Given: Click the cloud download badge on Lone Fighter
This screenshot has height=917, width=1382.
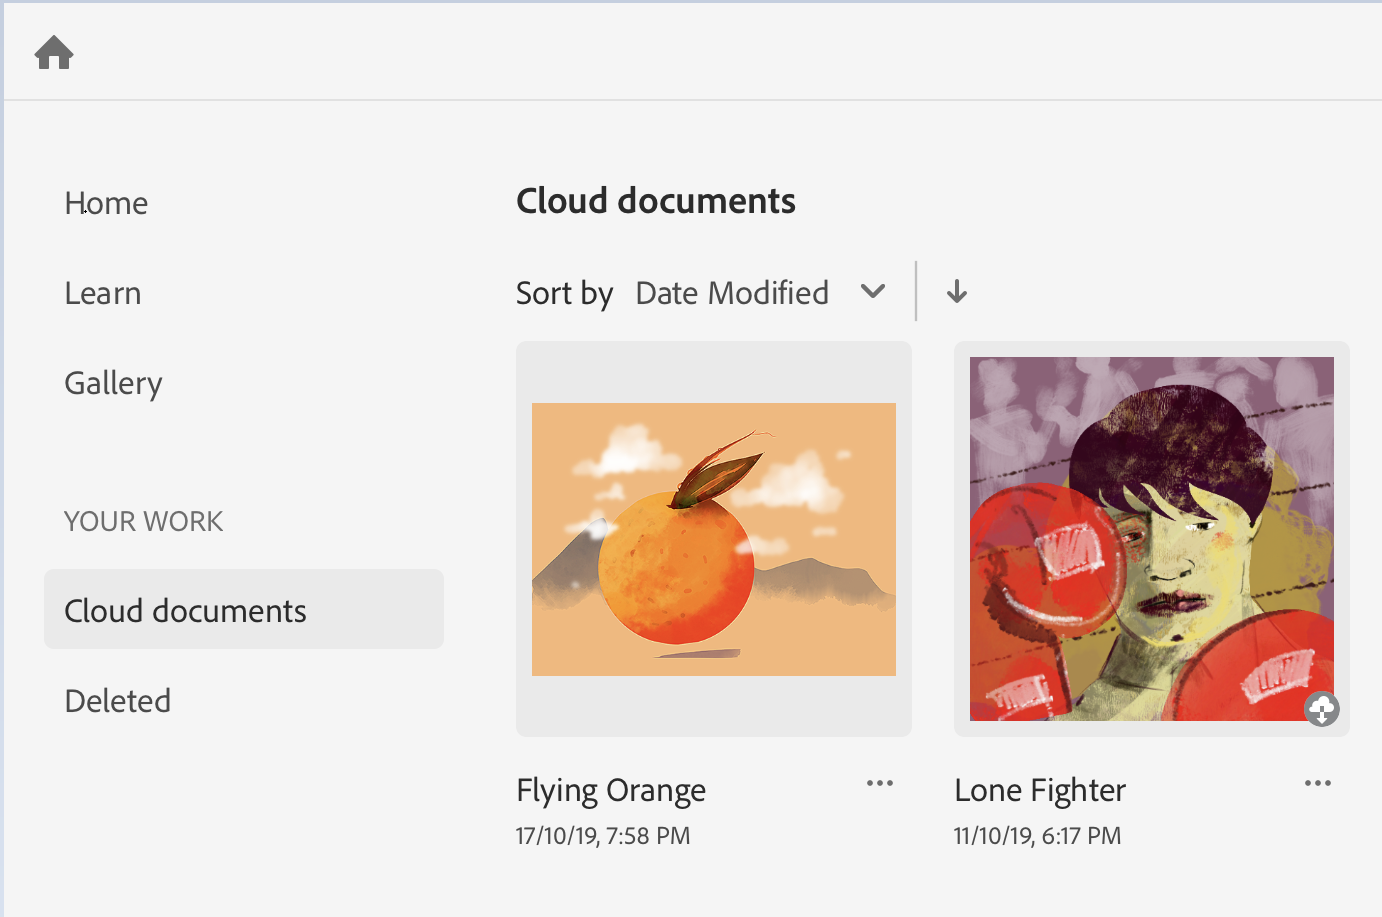Looking at the screenshot, I should pos(1322,709).
